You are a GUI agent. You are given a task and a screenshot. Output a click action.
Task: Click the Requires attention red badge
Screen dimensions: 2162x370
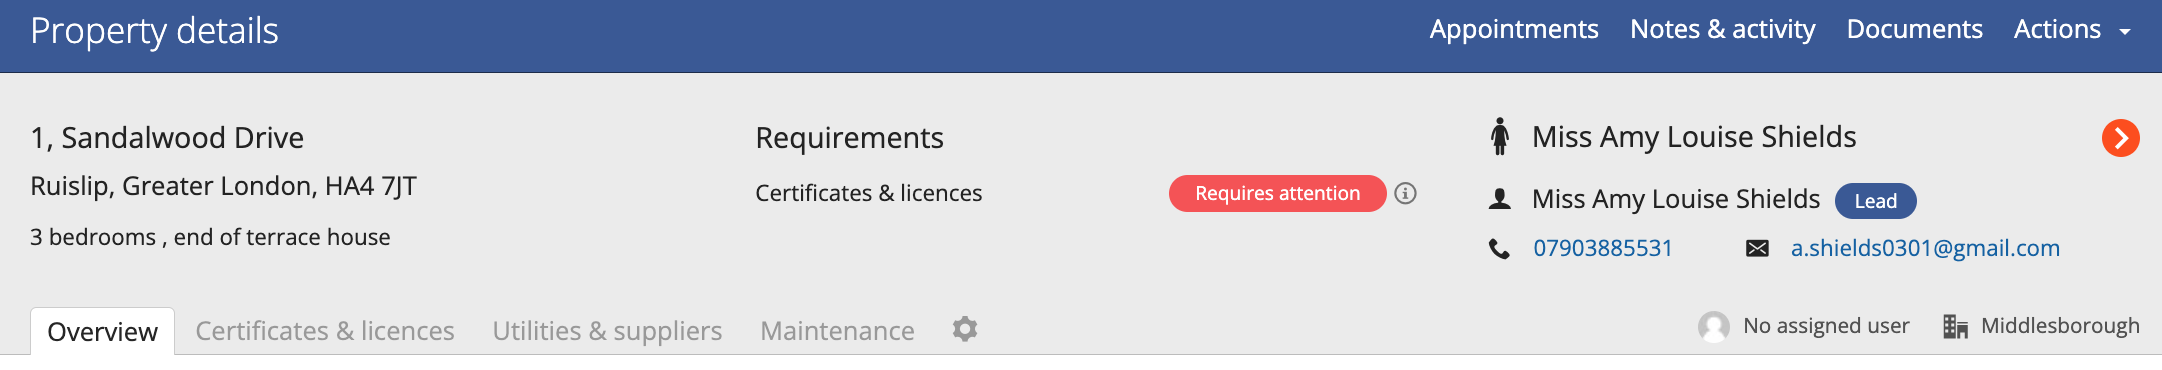(x=1277, y=193)
